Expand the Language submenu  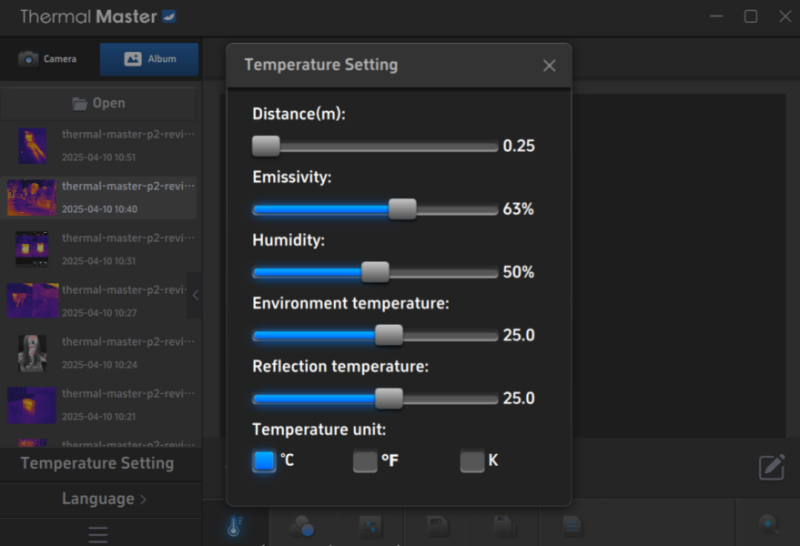pos(104,499)
